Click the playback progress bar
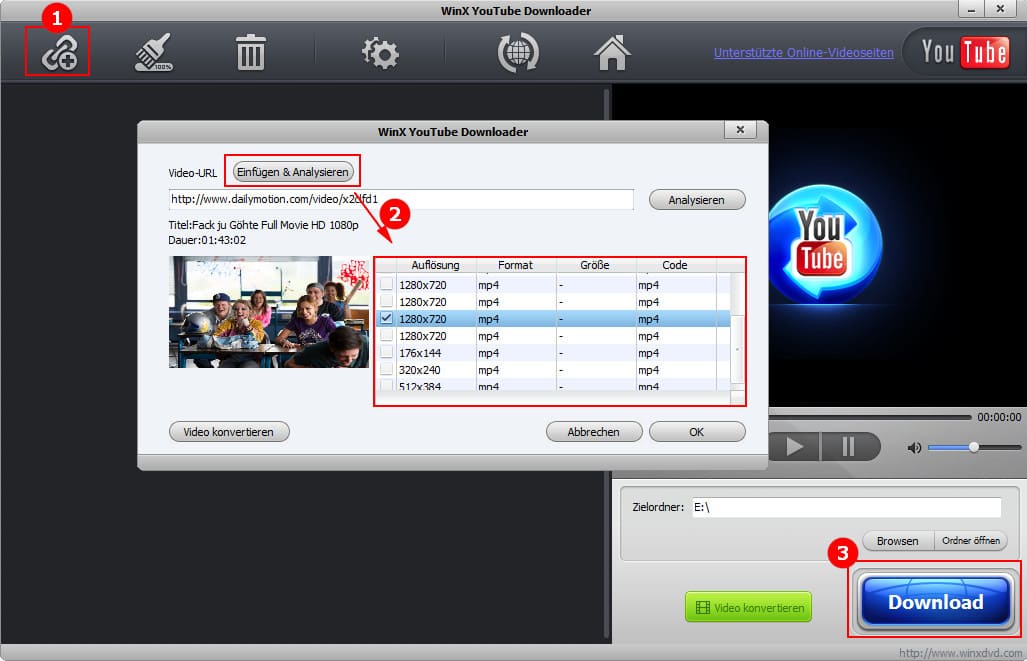The height and width of the screenshot is (661, 1027). [x=870, y=417]
